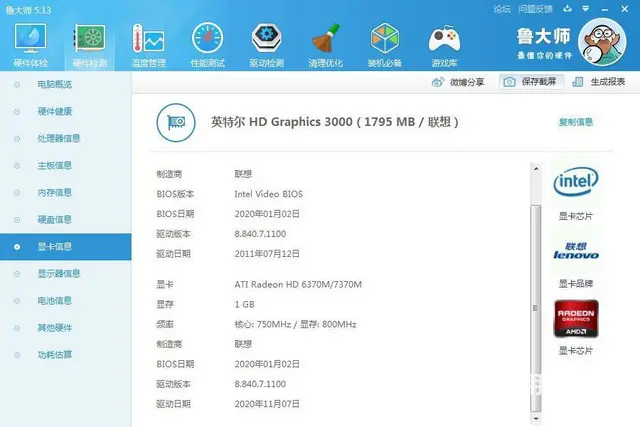This screenshot has height=427, width=640.
Task: Open 游戏库 game library controller icon
Action: click(x=444, y=45)
